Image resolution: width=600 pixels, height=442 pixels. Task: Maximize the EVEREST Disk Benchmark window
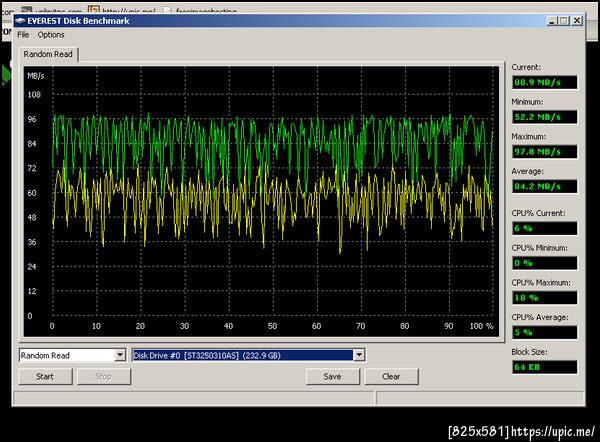click(x=564, y=21)
